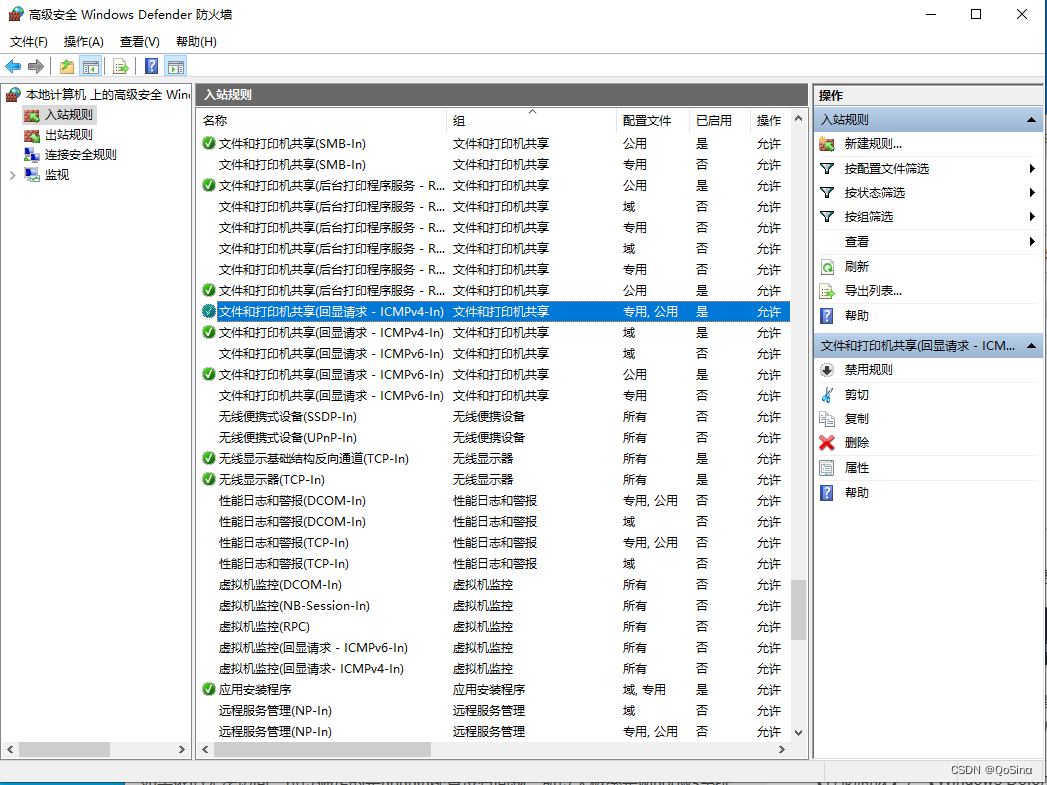This screenshot has height=785, width=1047.
Task: Click the 导出列表 icon in actions pane
Action: [x=827, y=291]
